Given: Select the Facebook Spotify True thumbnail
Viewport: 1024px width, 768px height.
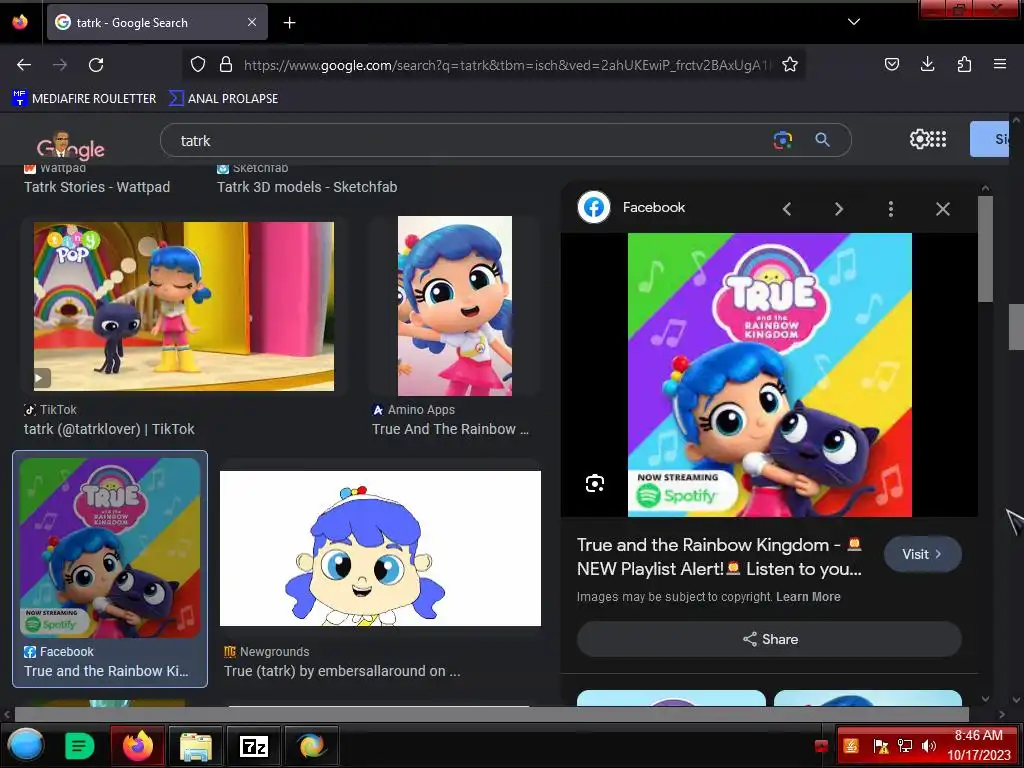Looking at the screenshot, I should tap(110, 548).
